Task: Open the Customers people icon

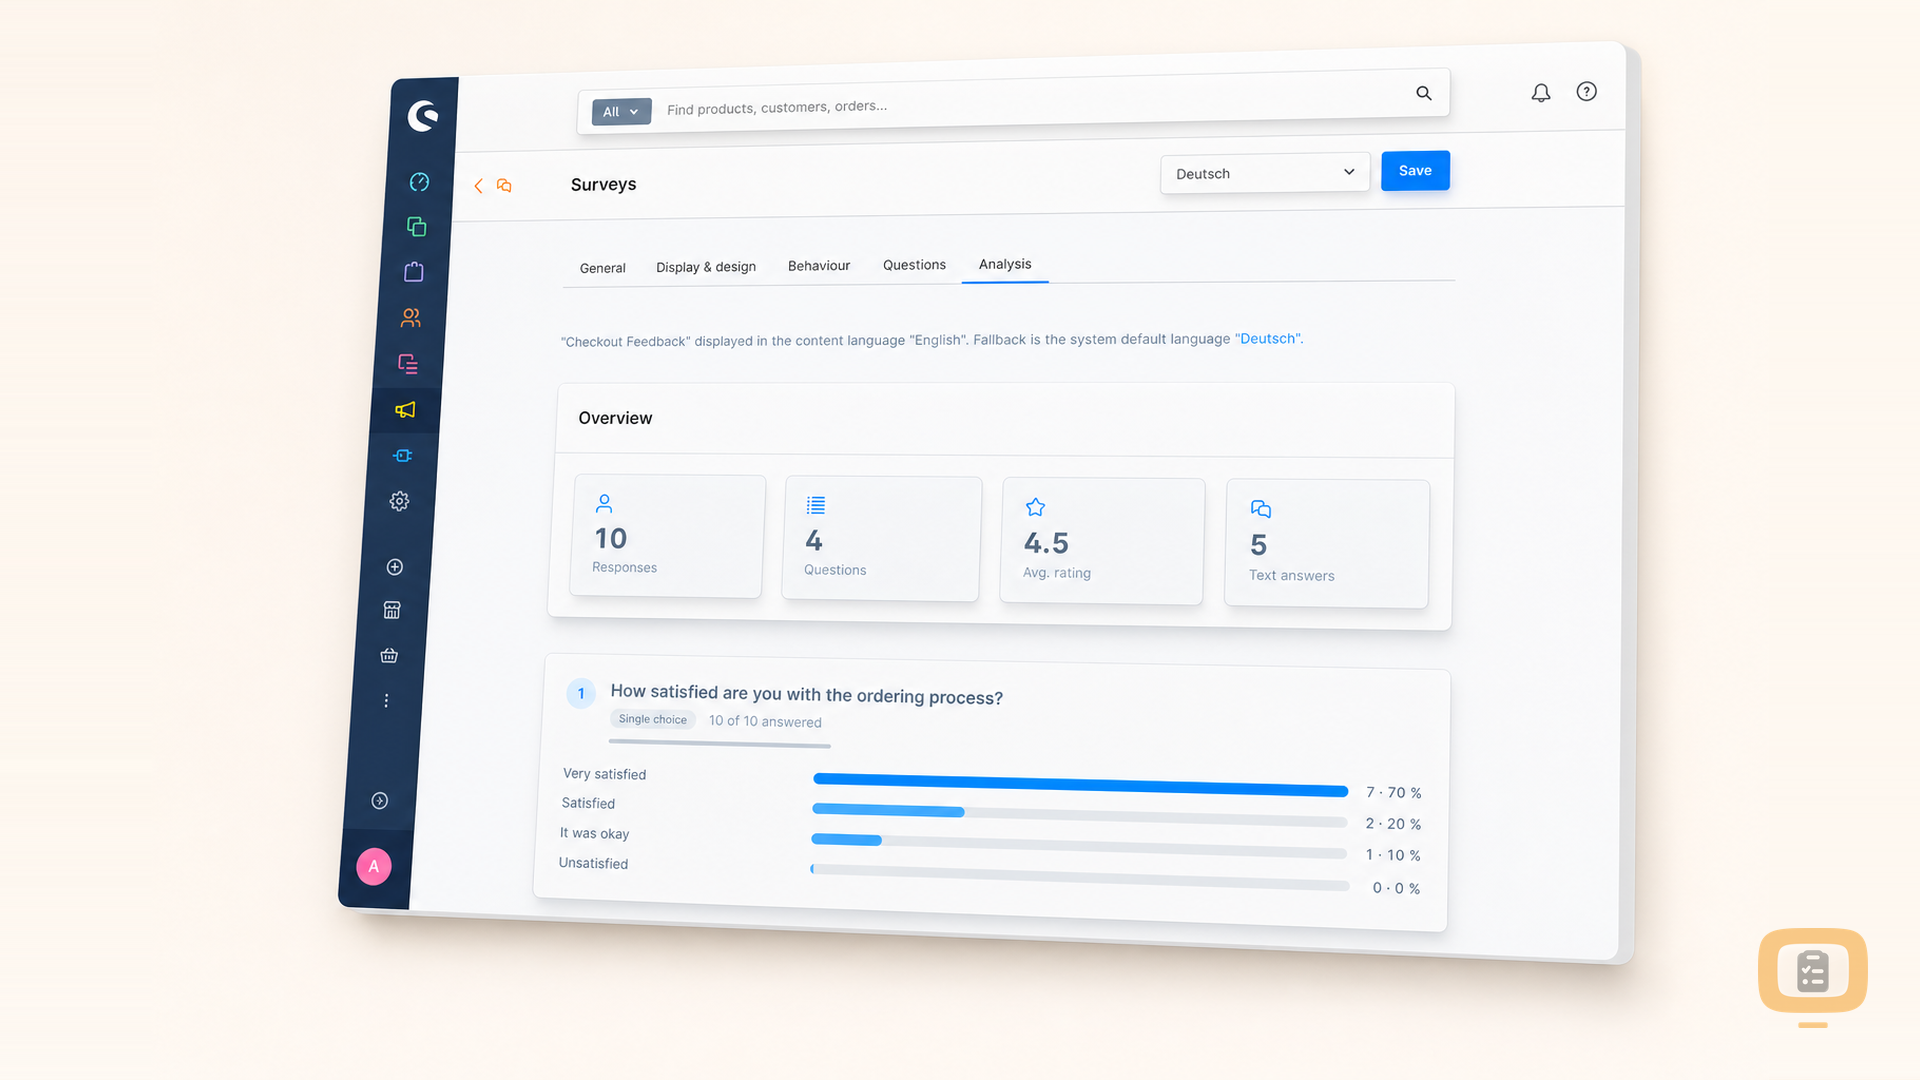Action: (411, 318)
